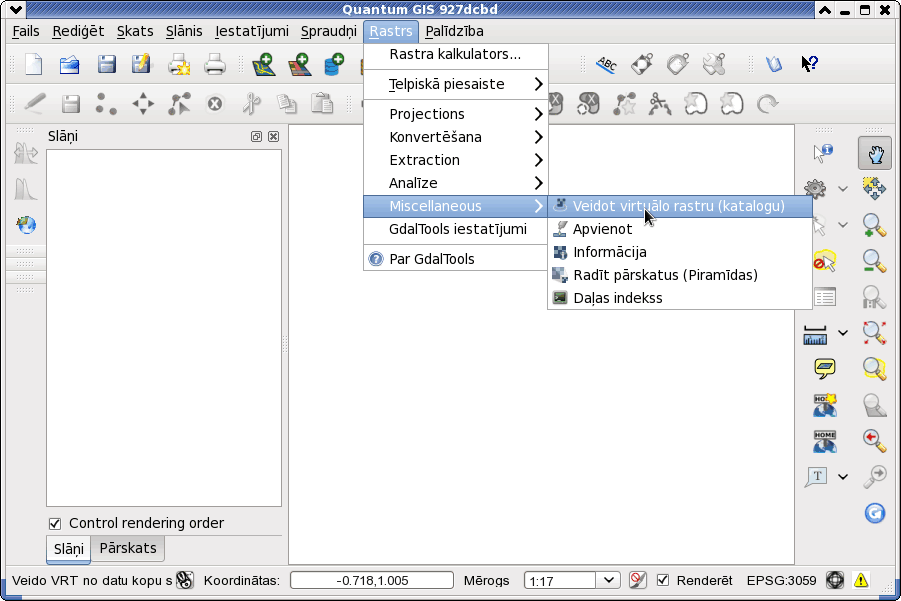Viewport: 901px width, 601px height.
Task: Click the New Project blank page icon
Action: [33, 64]
